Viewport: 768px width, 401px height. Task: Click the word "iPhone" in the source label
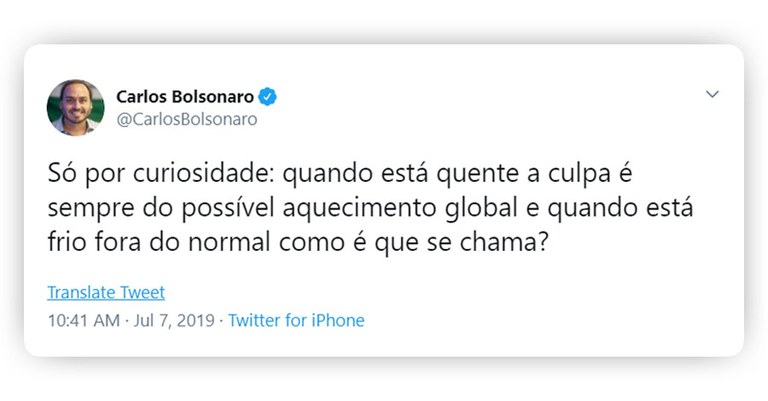pos(336,321)
